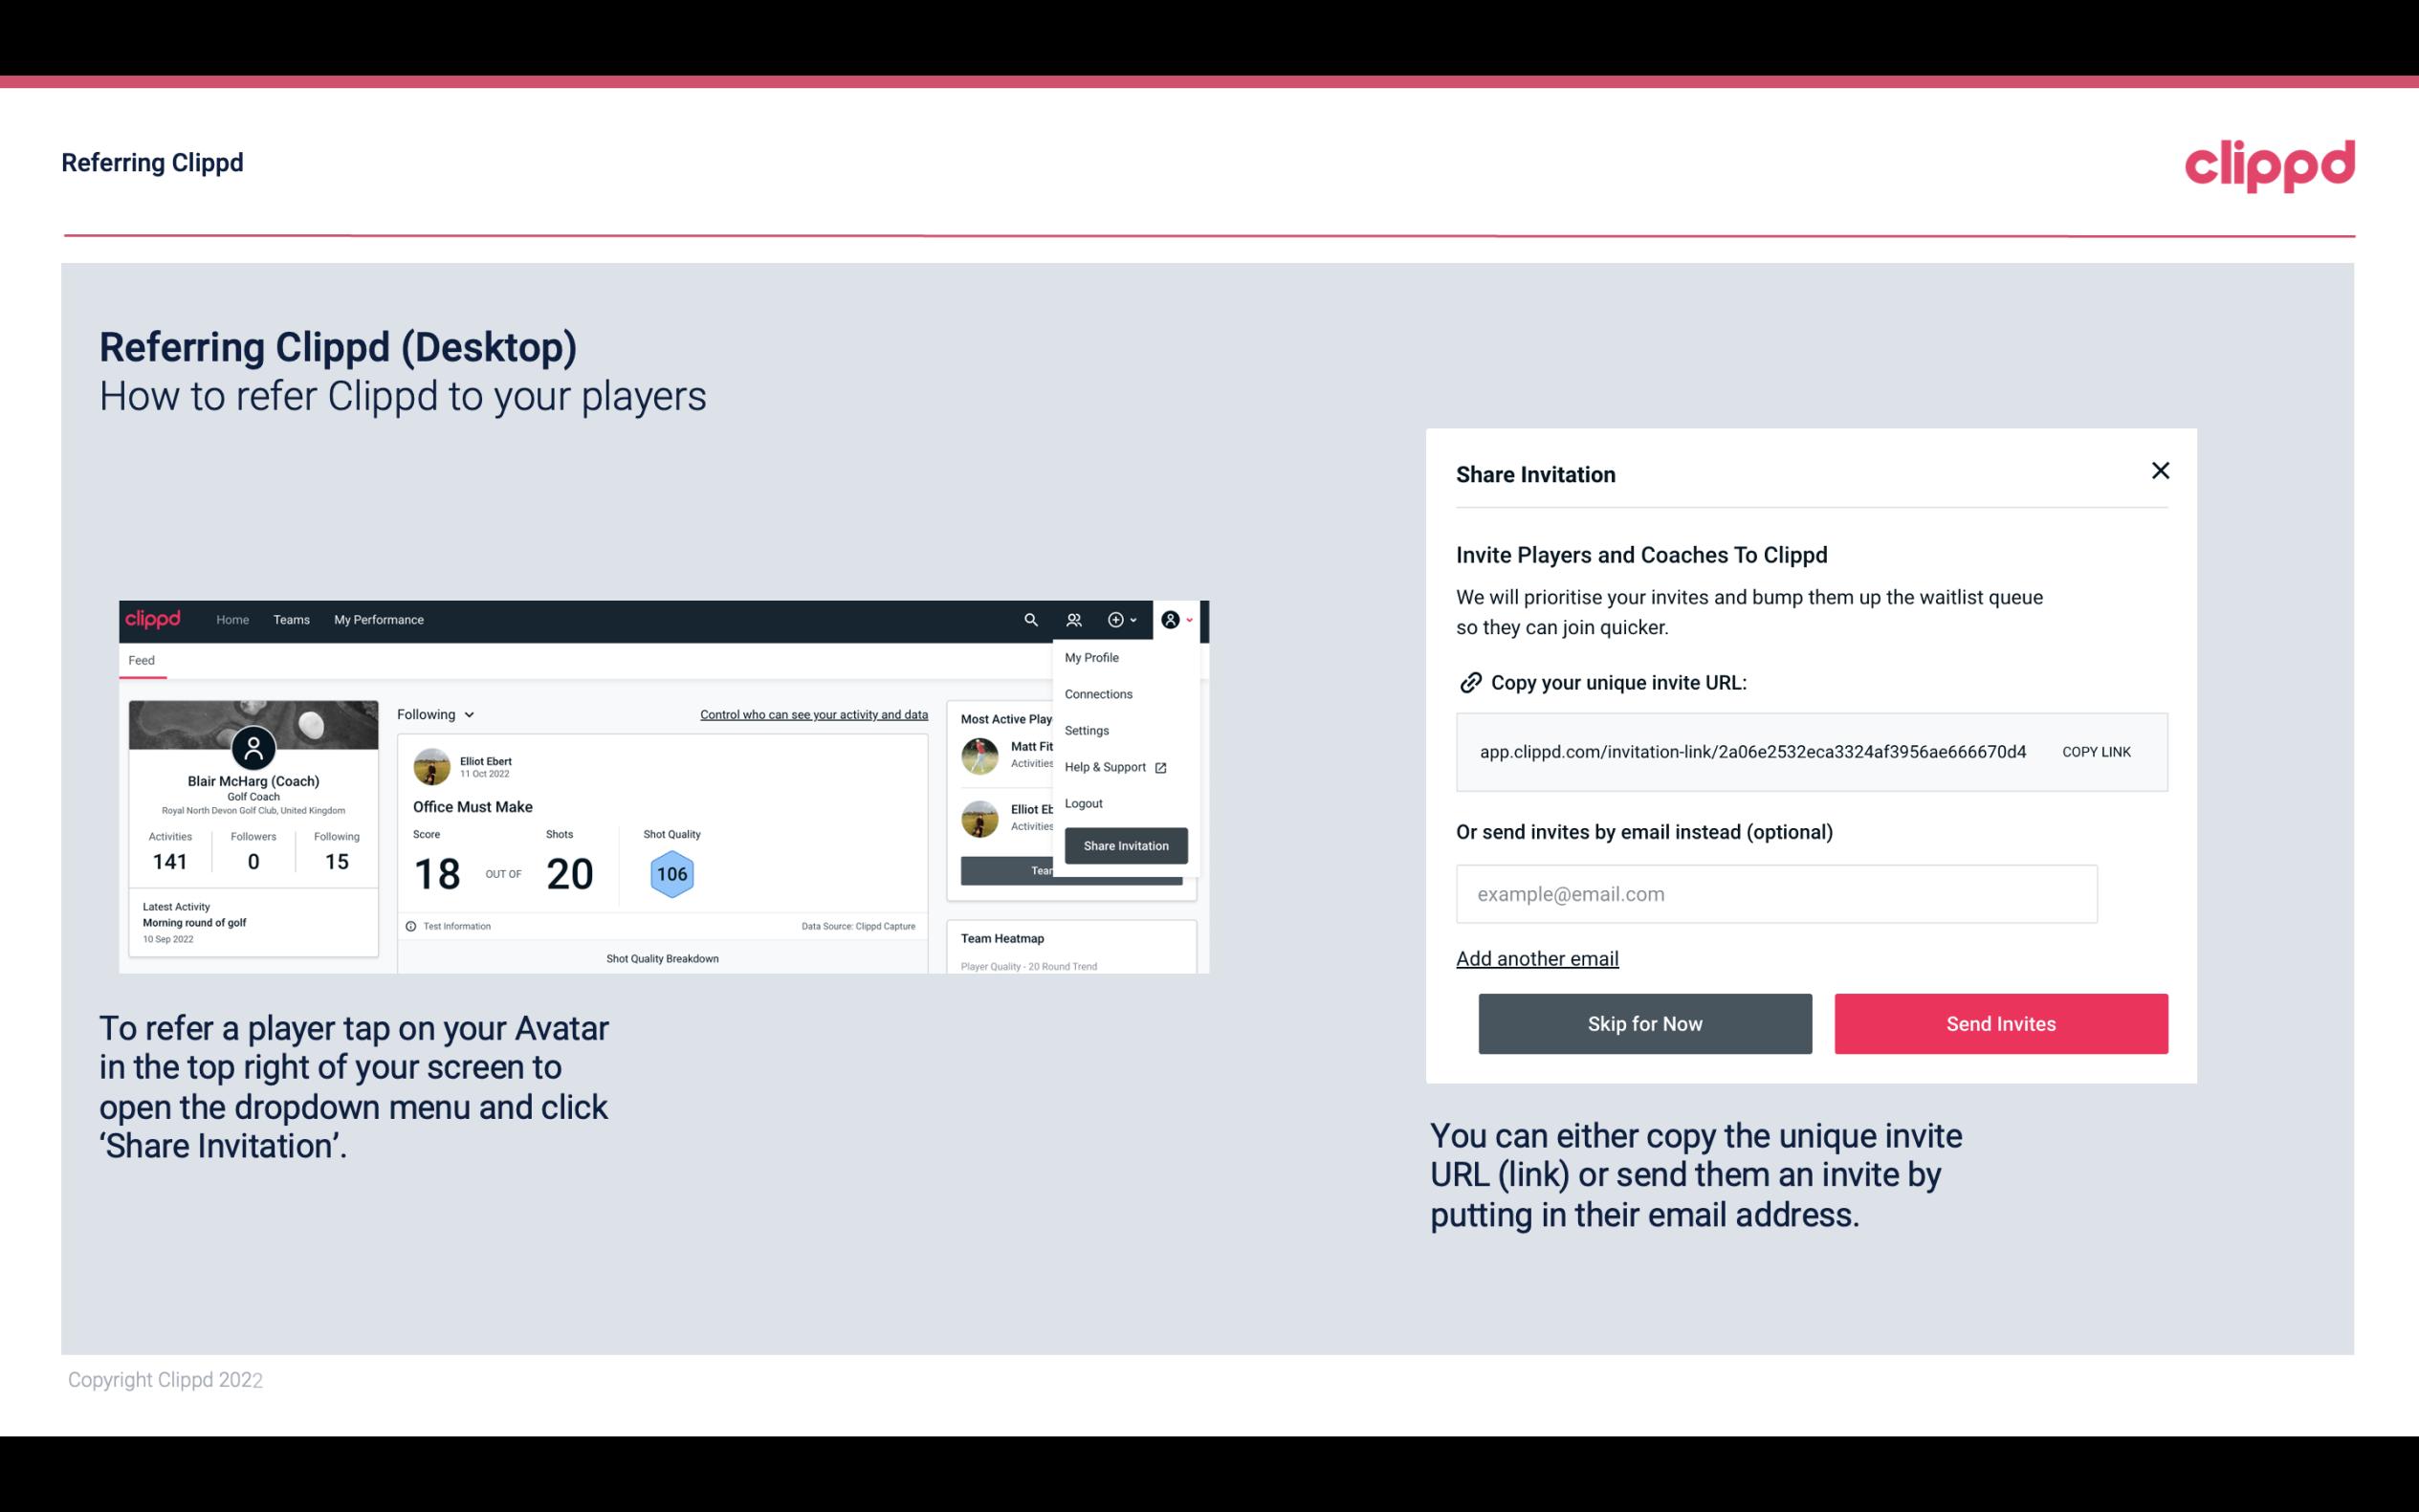Image resolution: width=2419 pixels, height=1512 pixels.
Task: Click the 'Following' dropdown on the feed
Action: 432,714
